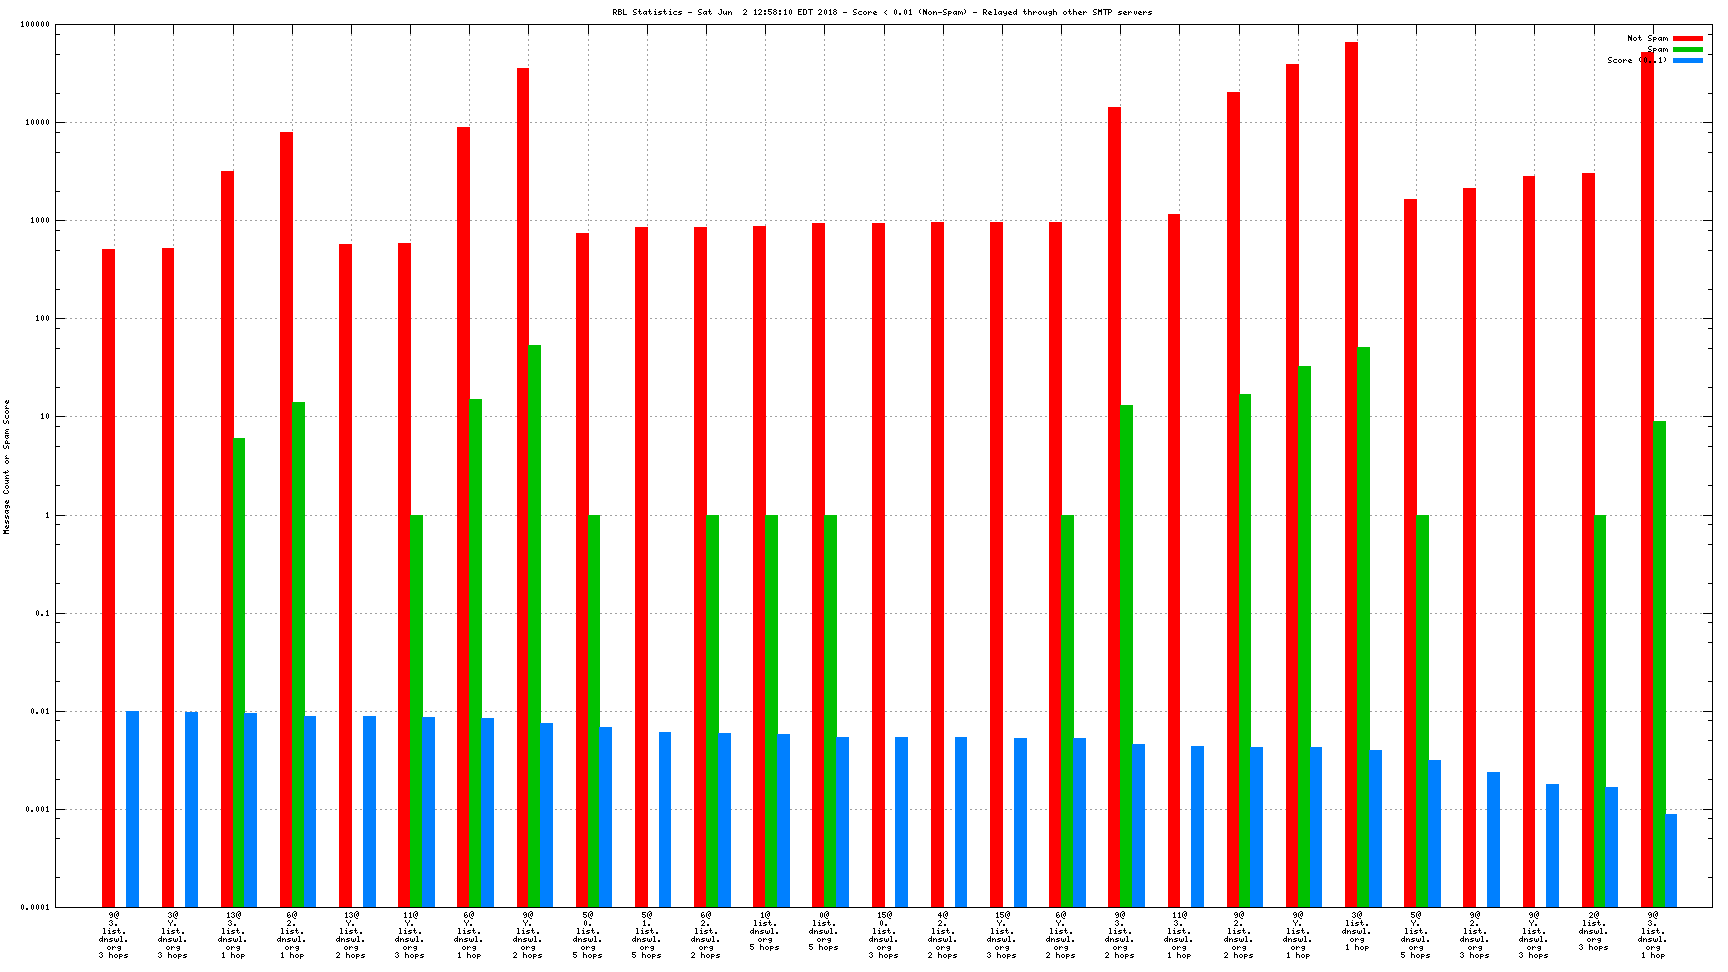Click the rightmost blue score bar
This screenshot has width=1728, height=972.
[1671, 860]
